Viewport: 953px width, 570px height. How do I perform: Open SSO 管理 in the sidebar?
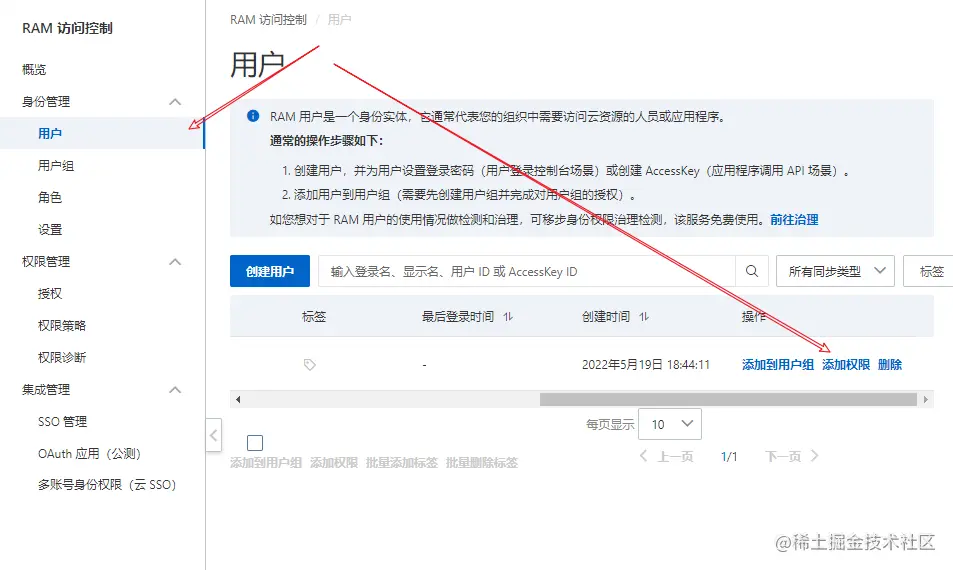(x=63, y=422)
